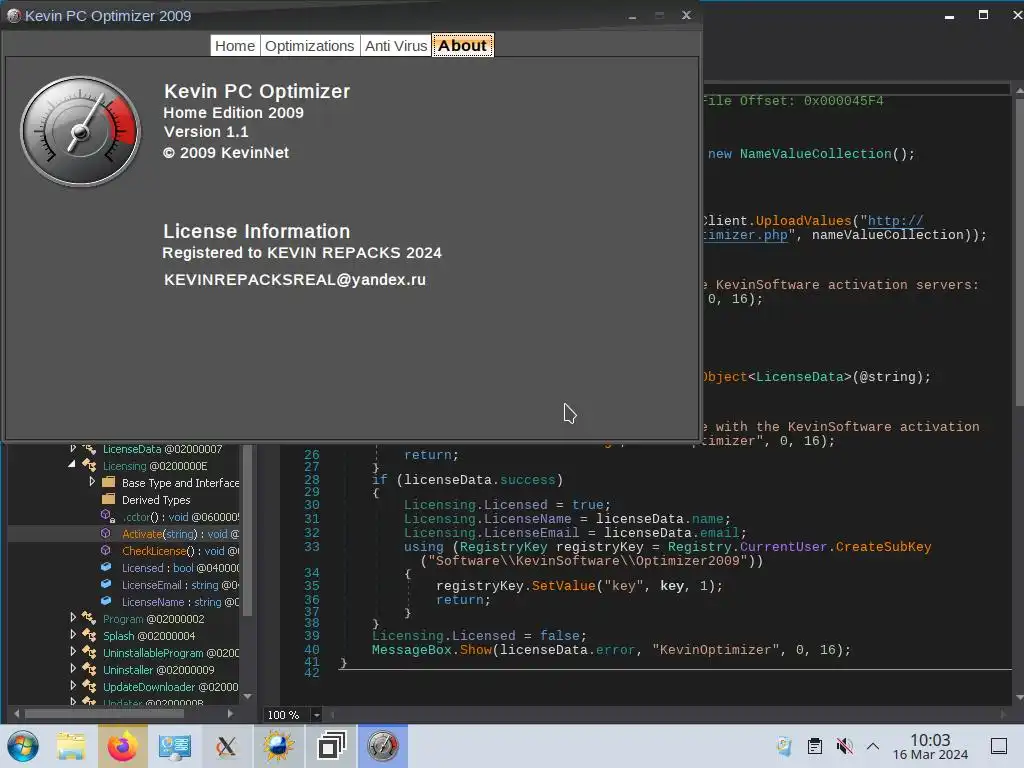
Task: Click the LicenseName field icon
Action: click(106, 601)
